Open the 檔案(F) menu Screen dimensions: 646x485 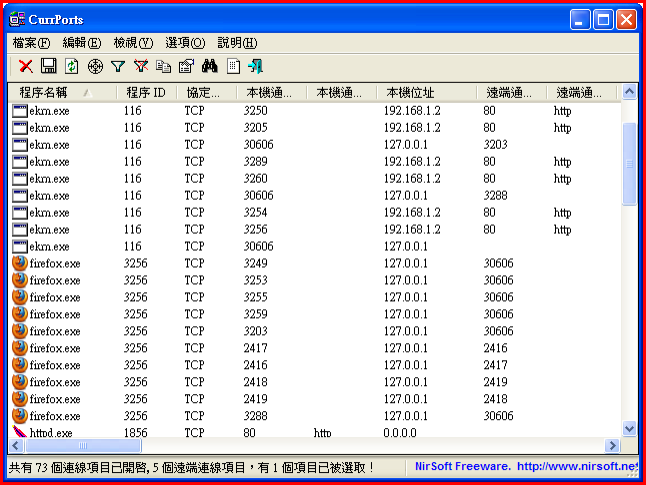(31, 43)
